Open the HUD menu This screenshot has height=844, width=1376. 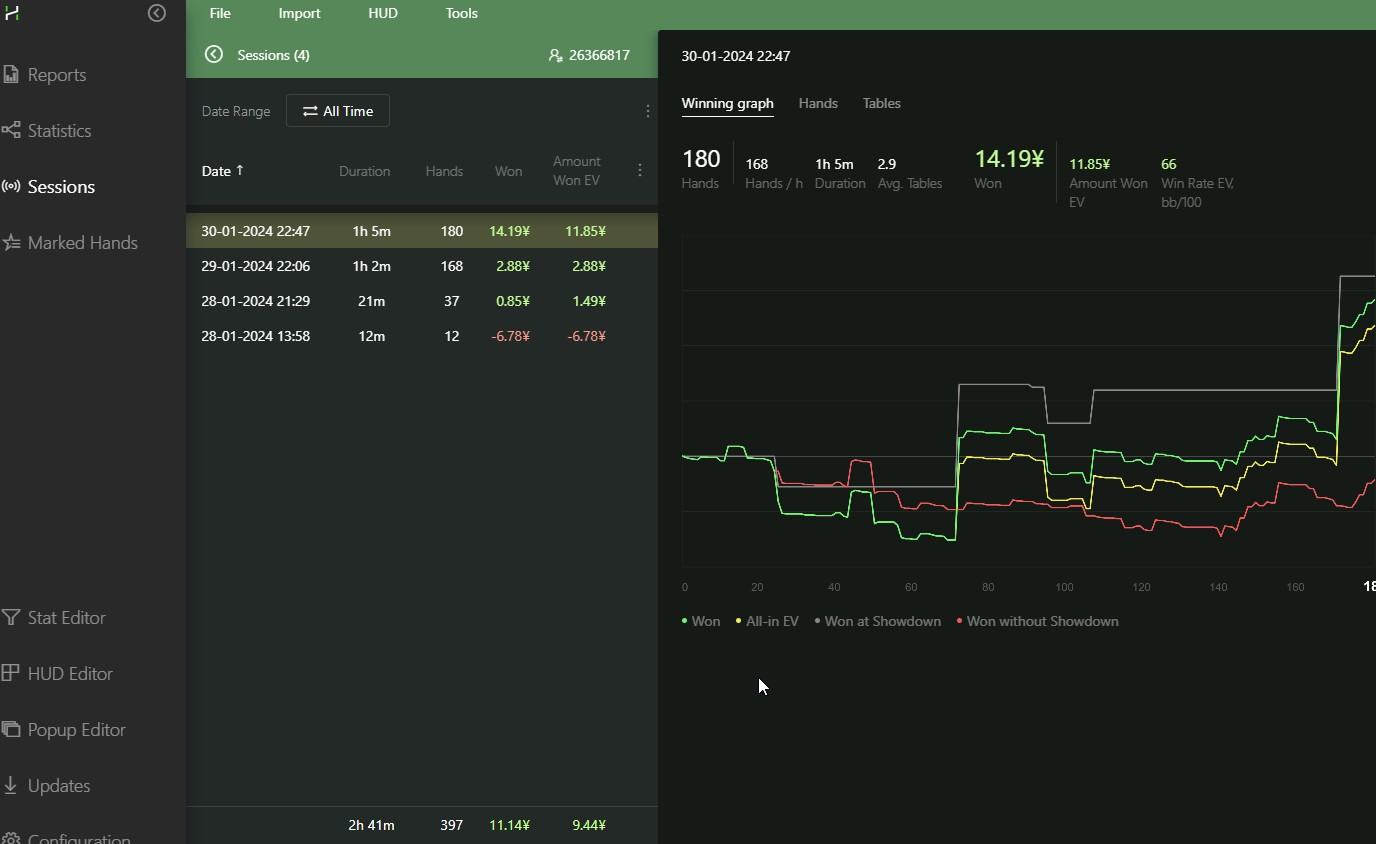point(383,13)
